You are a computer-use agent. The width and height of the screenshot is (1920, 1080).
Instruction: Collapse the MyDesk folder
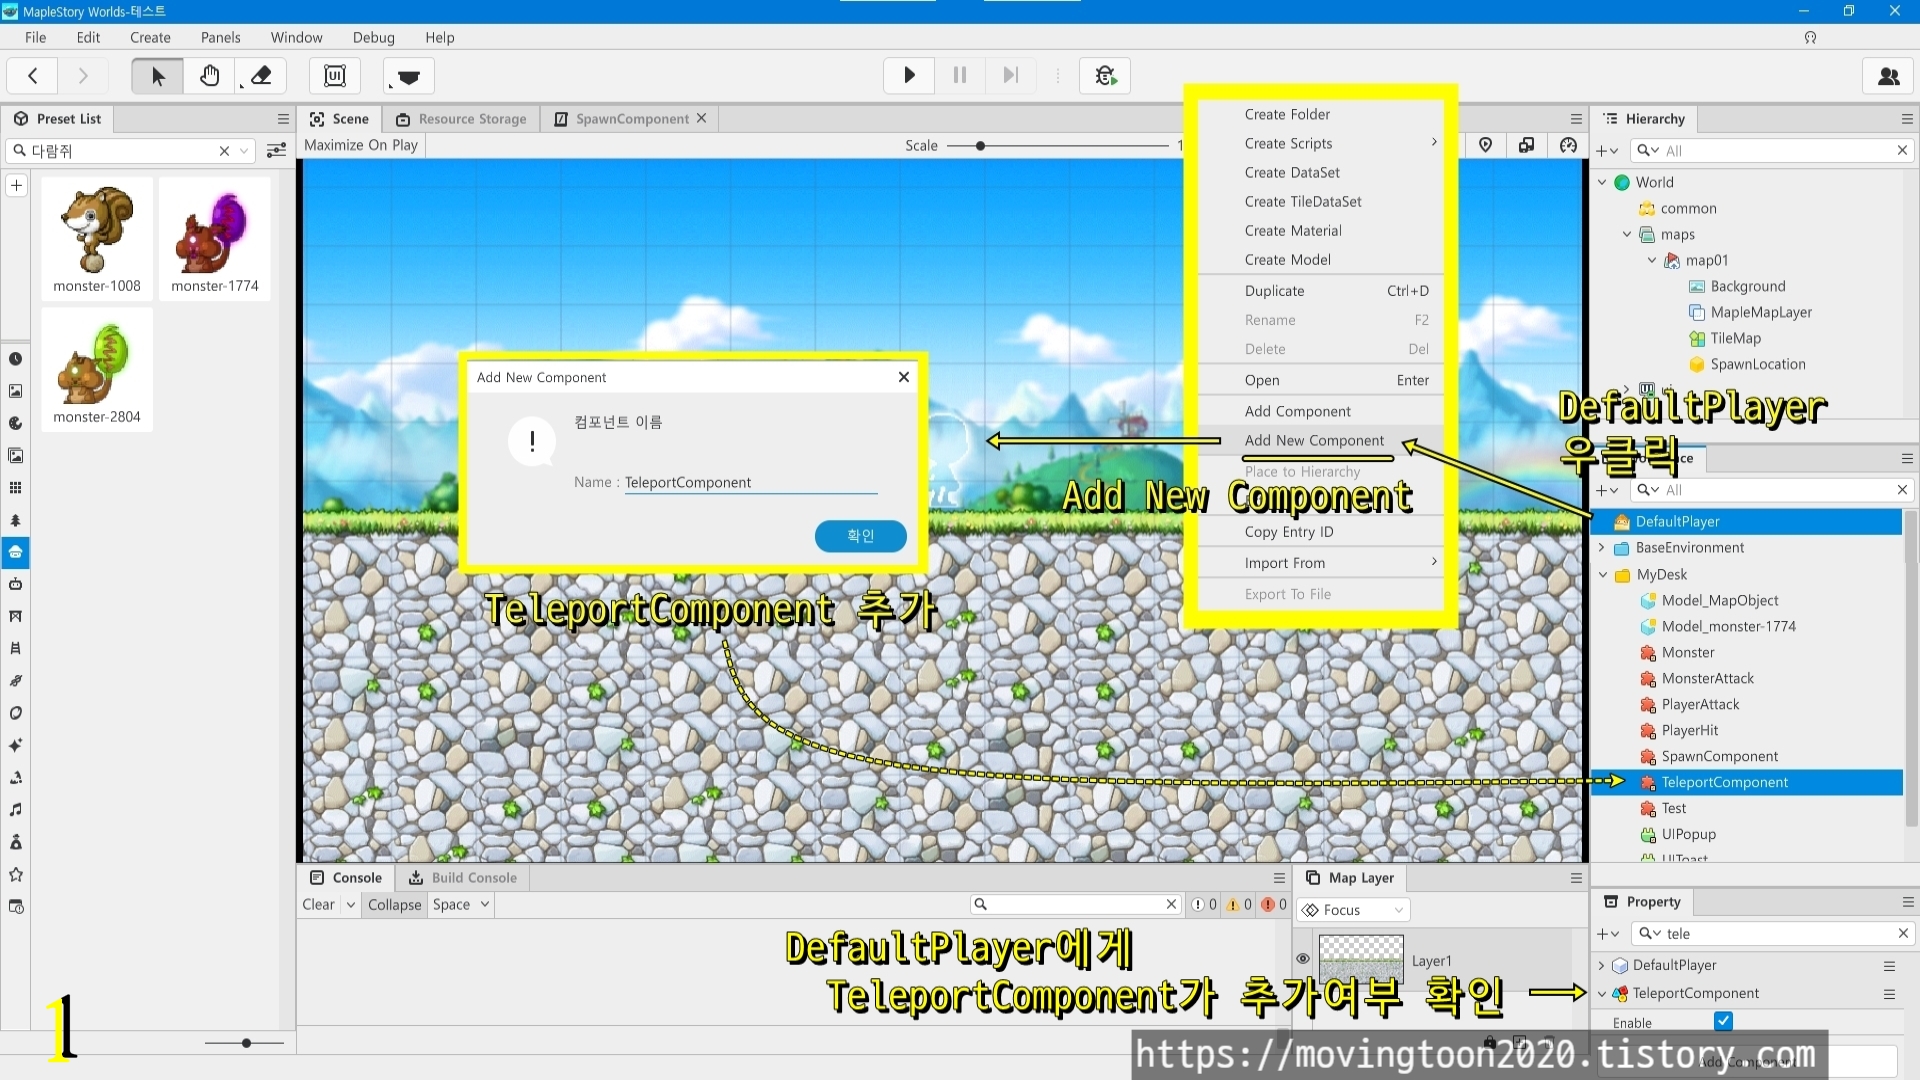1603,574
